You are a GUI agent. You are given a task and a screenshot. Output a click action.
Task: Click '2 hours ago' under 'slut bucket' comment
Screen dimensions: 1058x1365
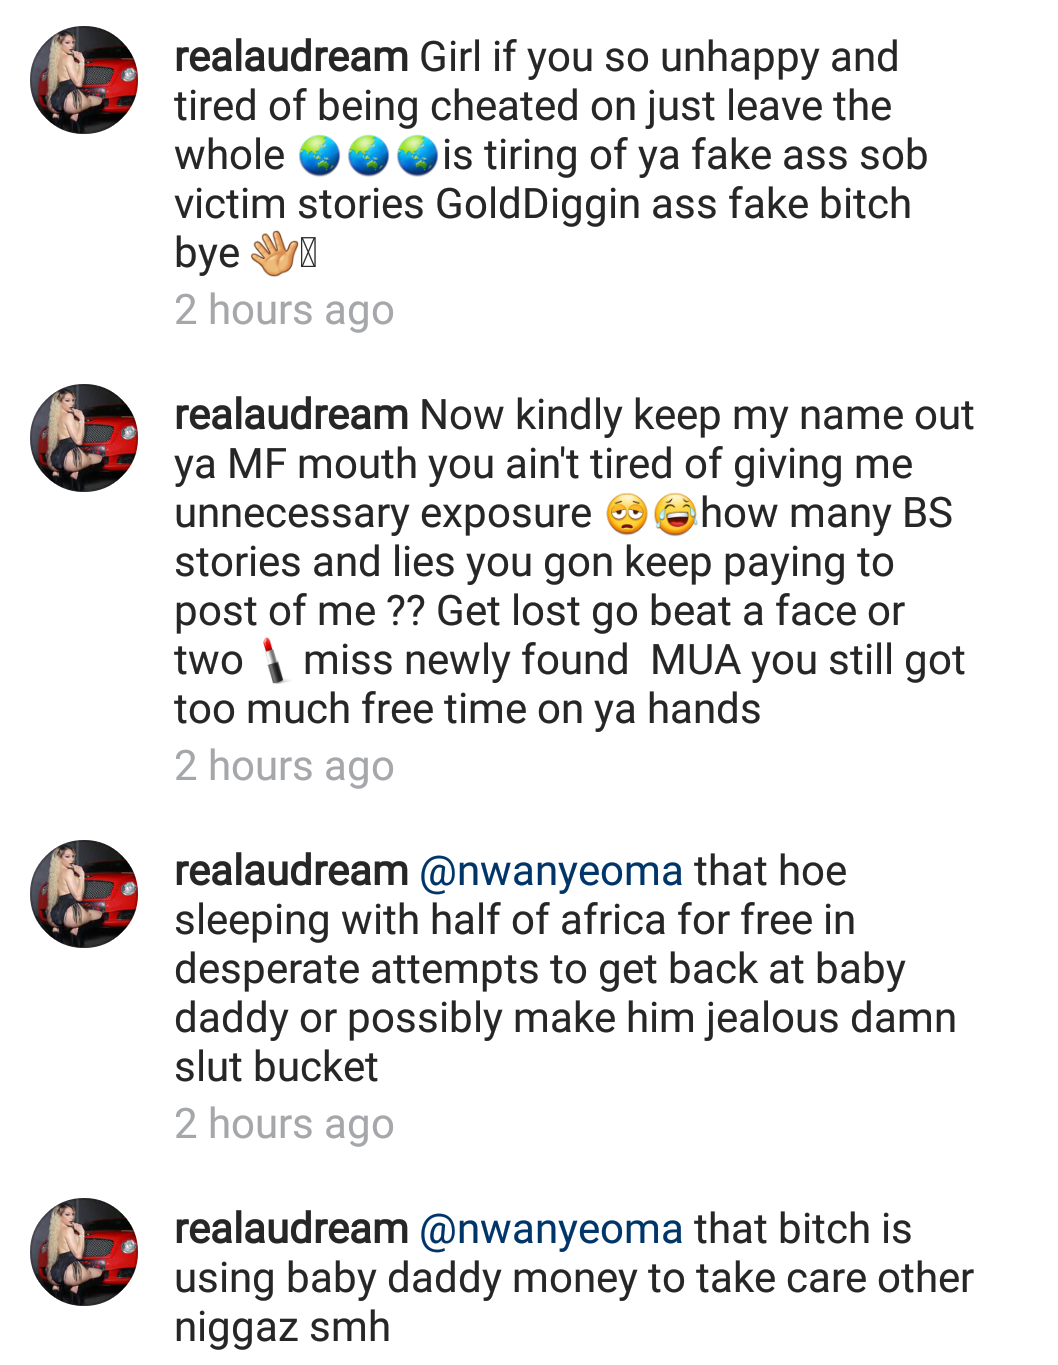coord(284,1124)
